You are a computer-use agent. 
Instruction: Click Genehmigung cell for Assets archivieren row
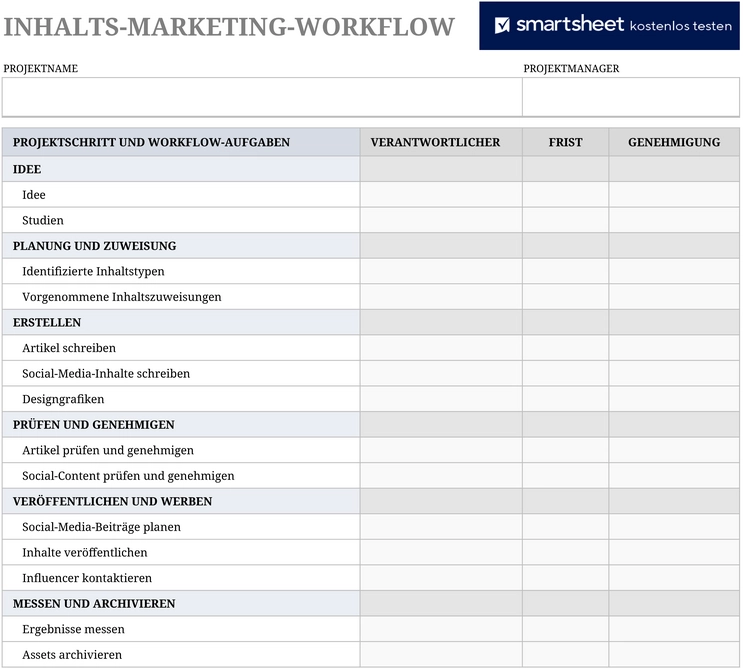click(674, 655)
